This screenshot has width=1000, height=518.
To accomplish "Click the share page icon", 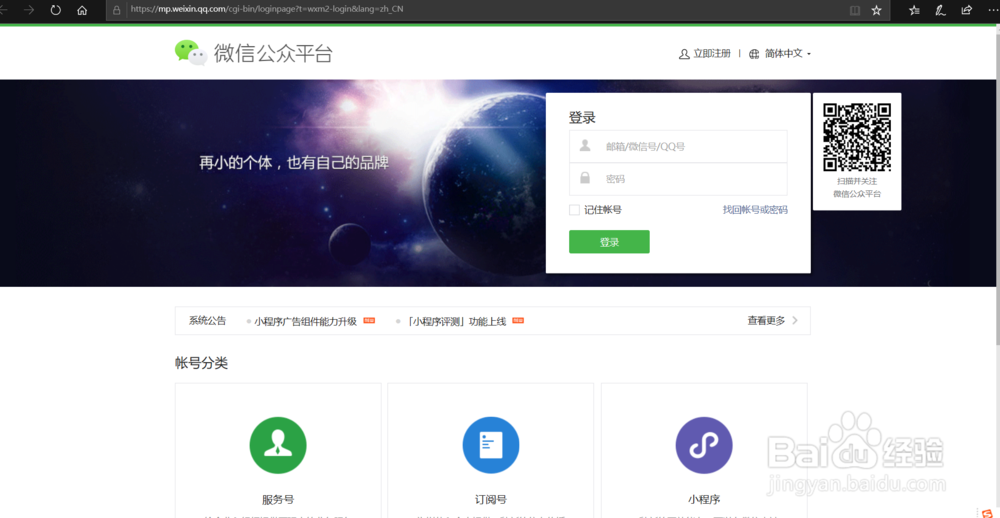I will 966,10.
